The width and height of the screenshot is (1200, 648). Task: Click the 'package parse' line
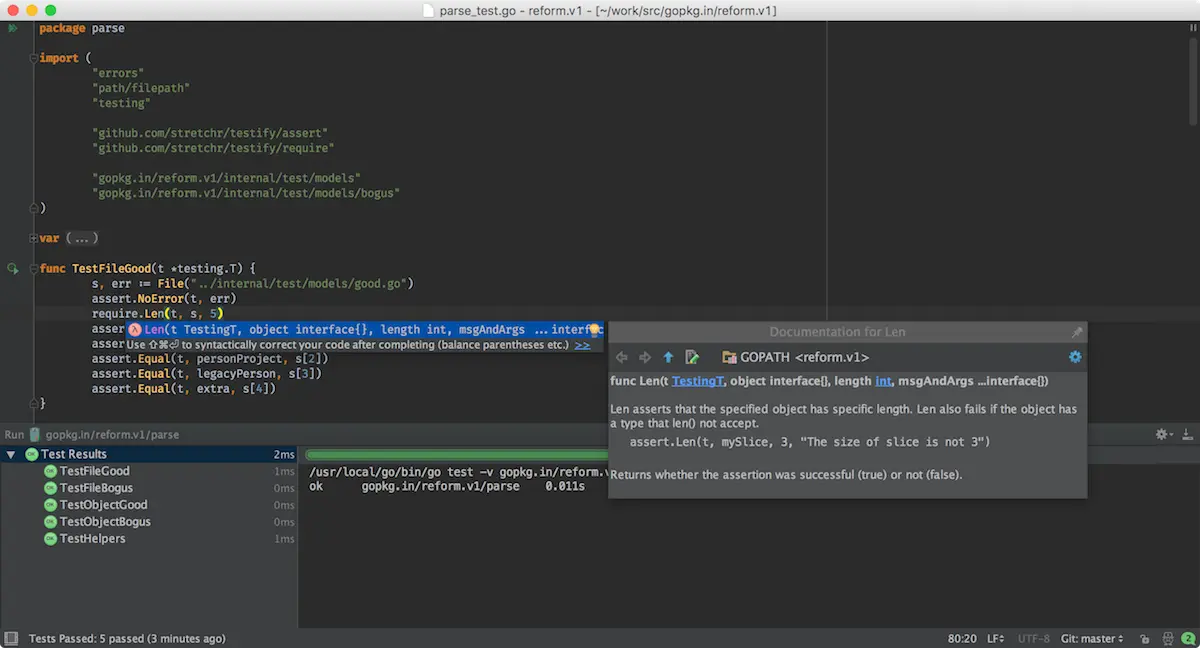point(82,28)
